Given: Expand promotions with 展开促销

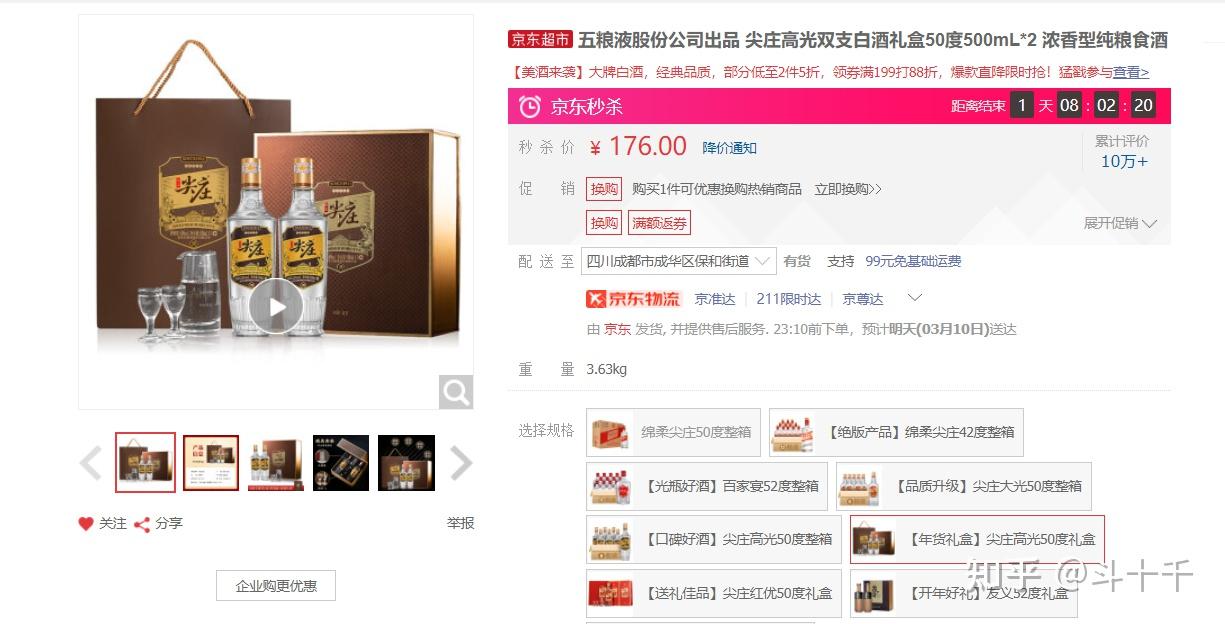Looking at the screenshot, I should (x=1120, y=223).
